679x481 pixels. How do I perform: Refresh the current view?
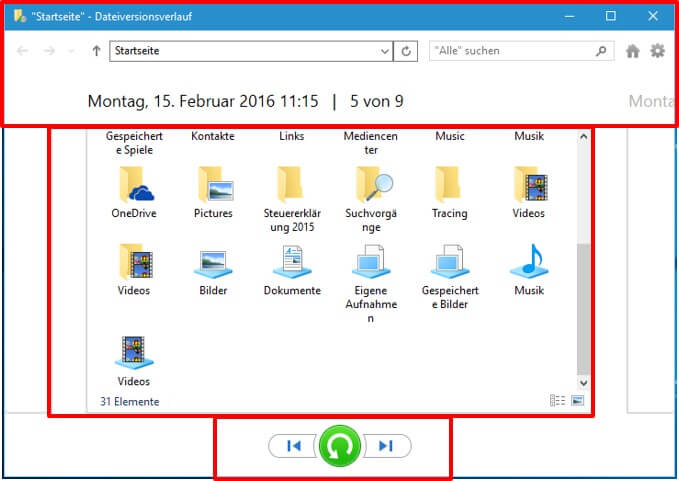(x=406, y=51)
